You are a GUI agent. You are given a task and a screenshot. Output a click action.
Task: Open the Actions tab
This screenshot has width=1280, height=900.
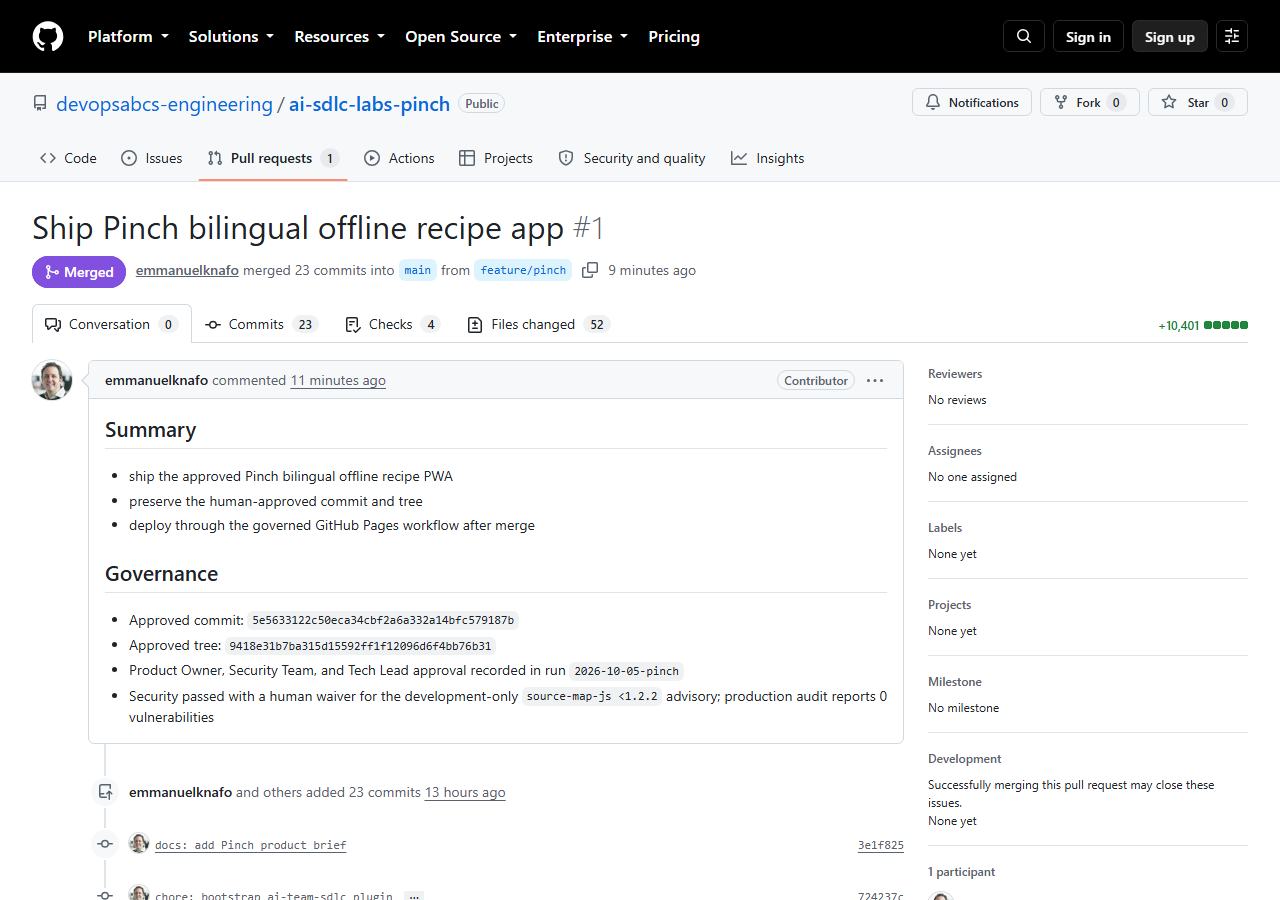[399, 158]
